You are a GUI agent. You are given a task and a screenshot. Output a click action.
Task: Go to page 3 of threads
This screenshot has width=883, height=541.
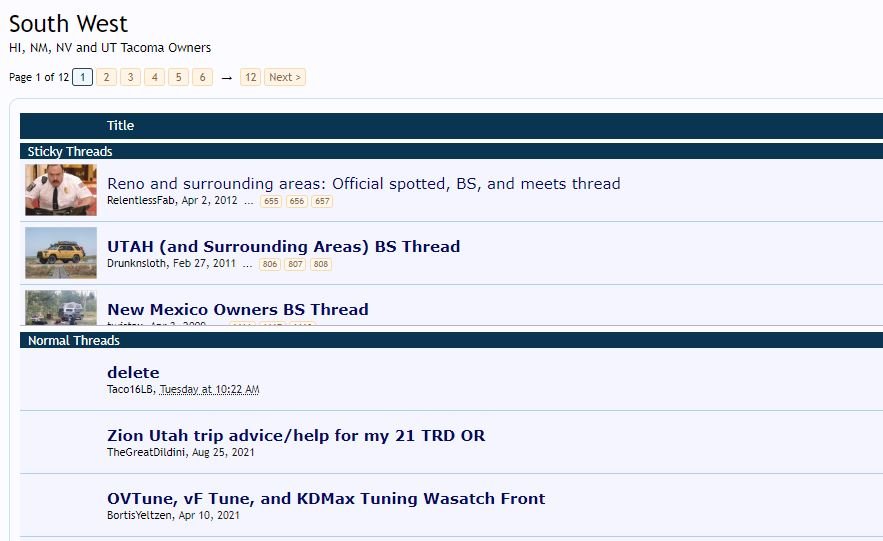coord(130,77)
